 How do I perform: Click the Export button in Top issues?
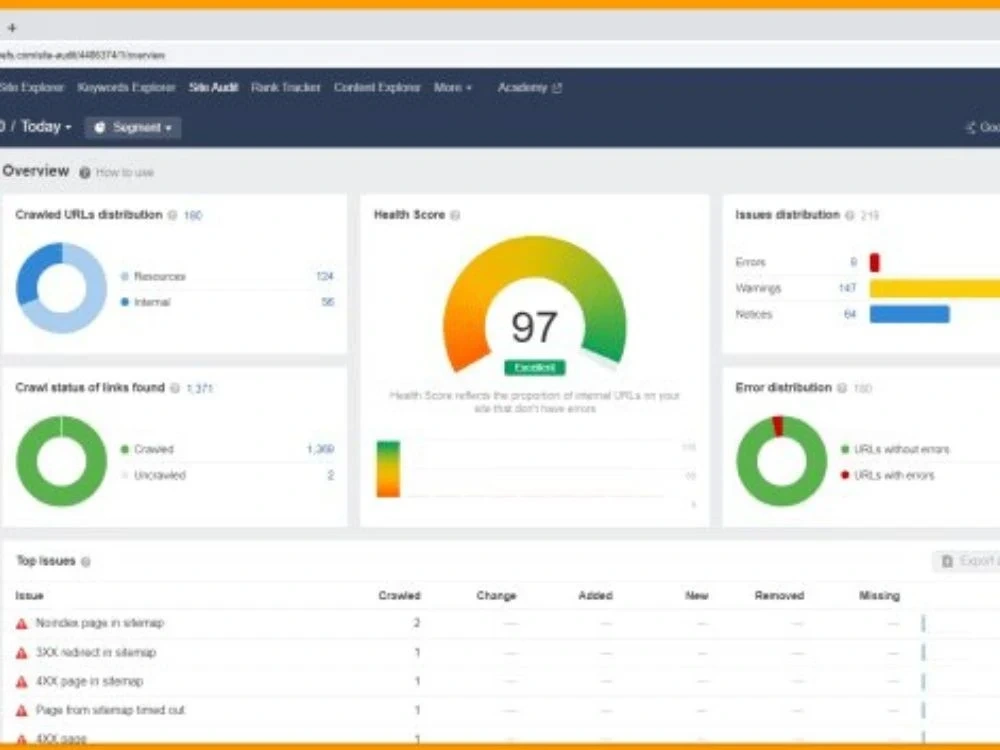tap(967, 561)
